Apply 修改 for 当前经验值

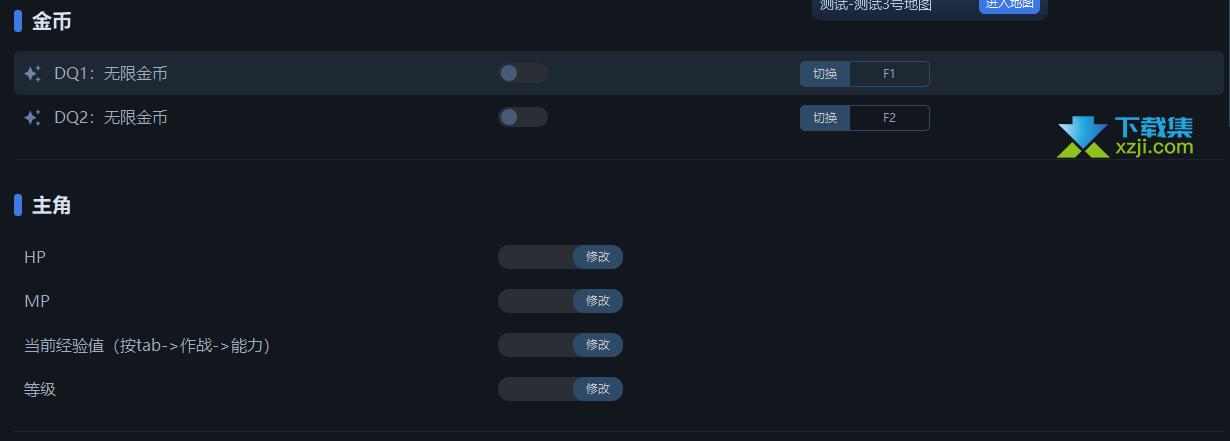coord(598,345)
